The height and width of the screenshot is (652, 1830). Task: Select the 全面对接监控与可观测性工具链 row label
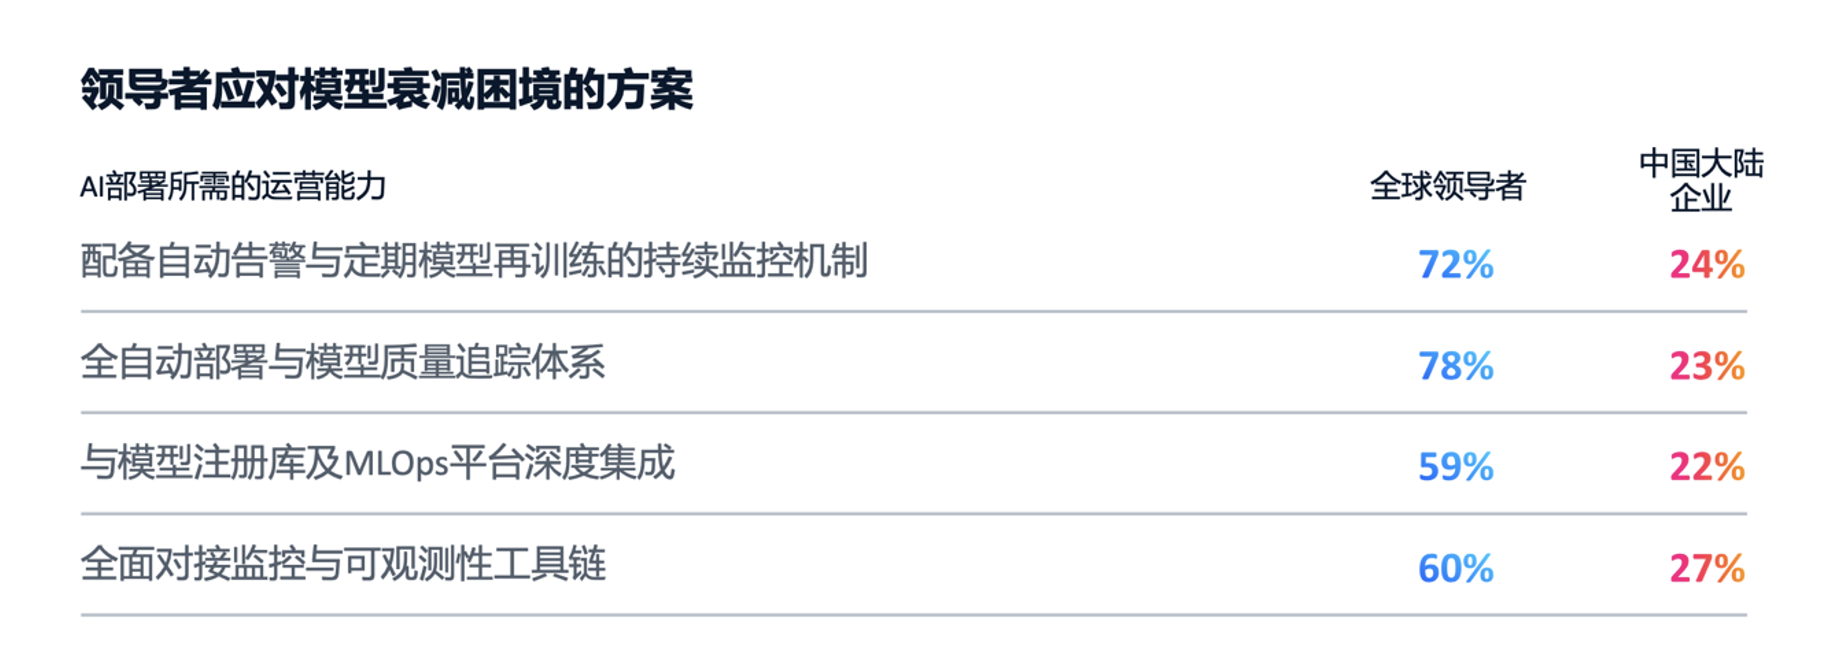click(x=343, y=565)
